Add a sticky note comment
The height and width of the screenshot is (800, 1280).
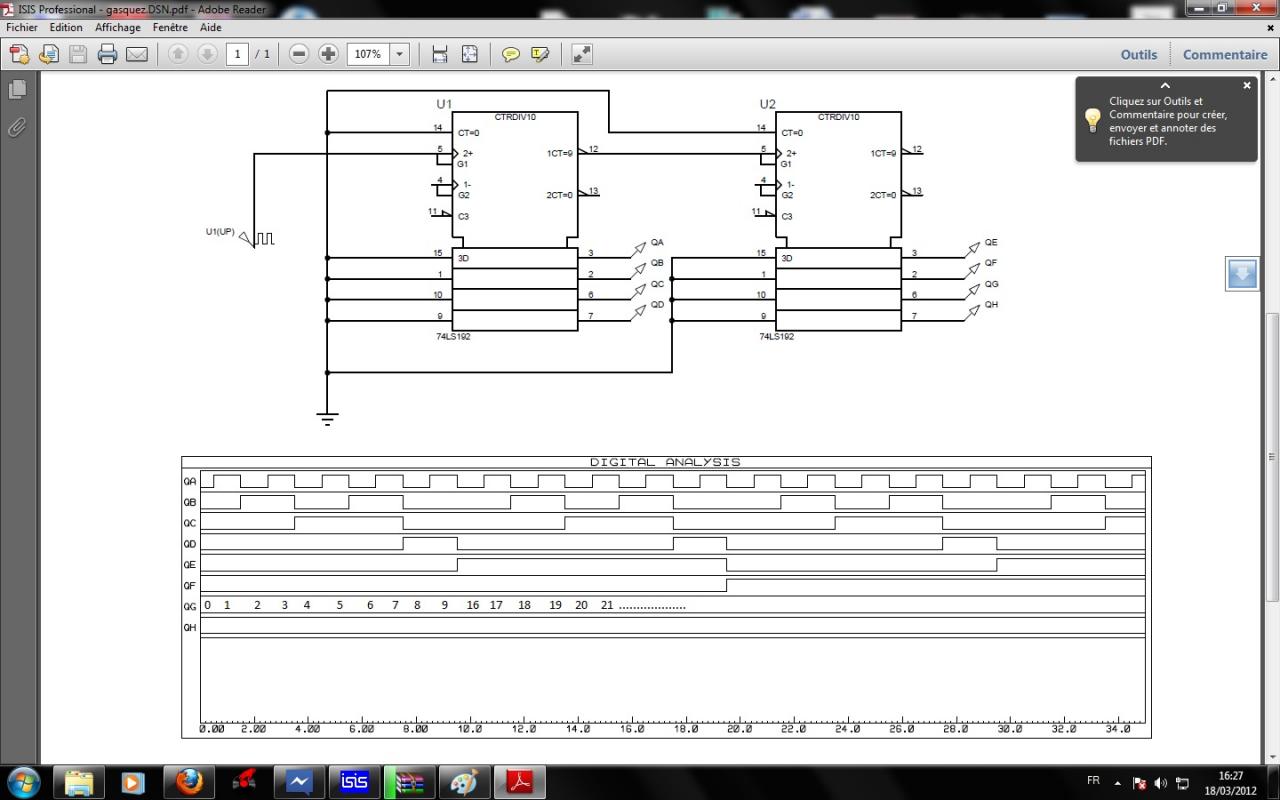point(511,54)
